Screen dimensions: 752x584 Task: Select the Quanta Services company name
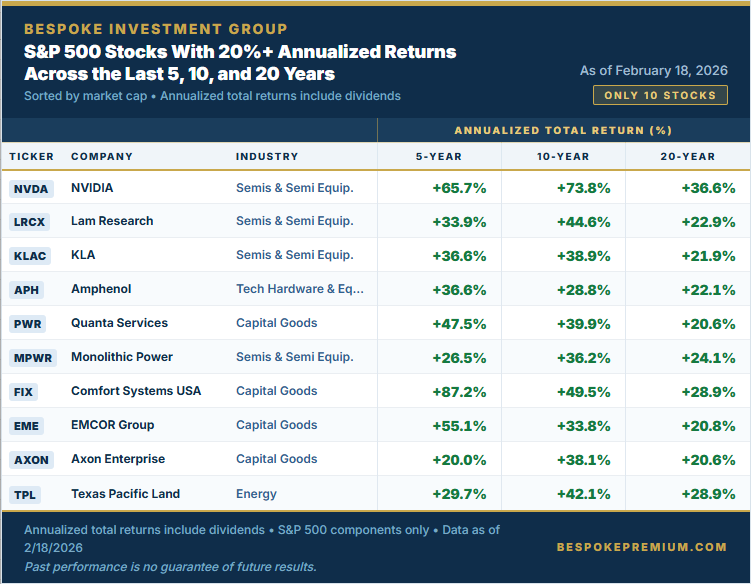tap(119, 323)
